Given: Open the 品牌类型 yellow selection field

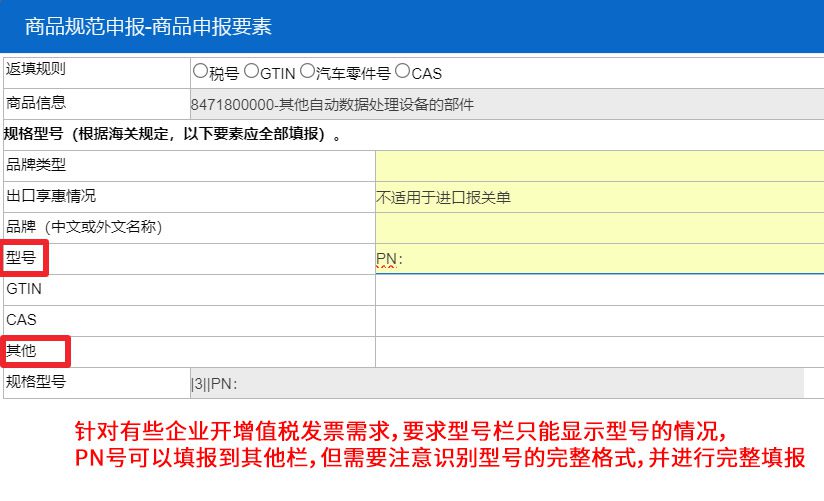Looking at the screenshot, I should coord(599,165).
